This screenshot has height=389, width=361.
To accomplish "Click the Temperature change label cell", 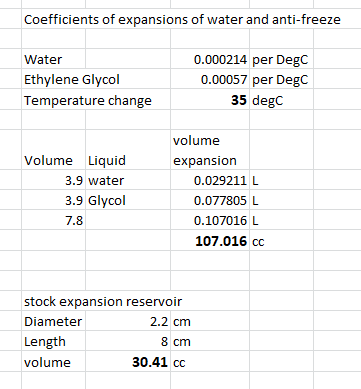I will [88, 100].
